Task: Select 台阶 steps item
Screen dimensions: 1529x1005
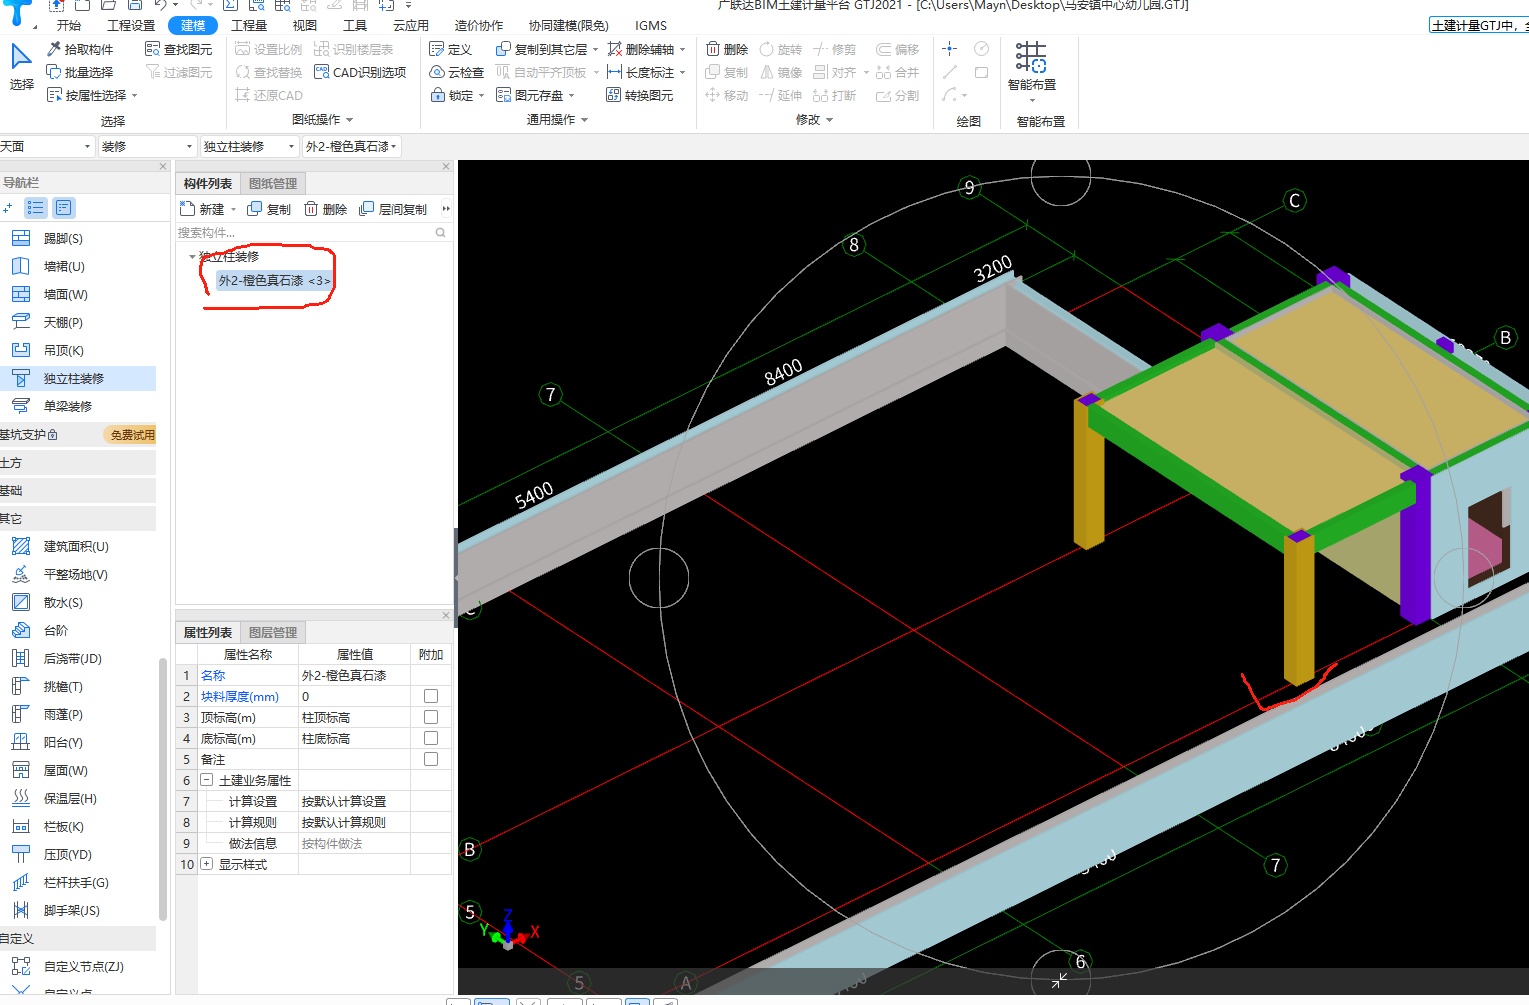Action: tap(55, 631)
